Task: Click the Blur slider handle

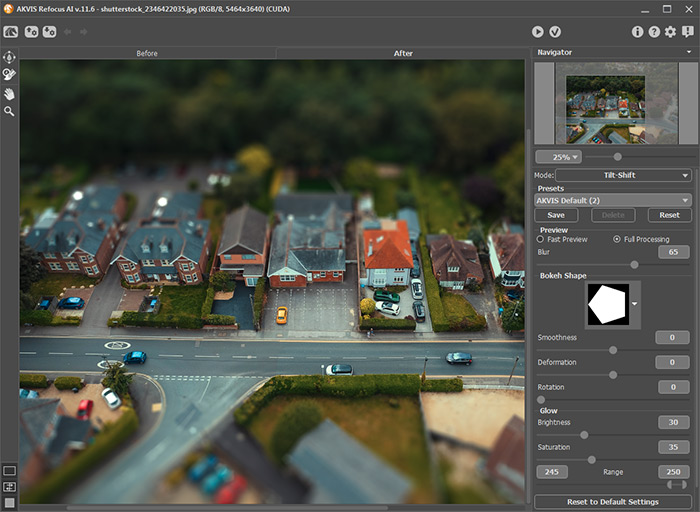Action: [x=634, y=265]
